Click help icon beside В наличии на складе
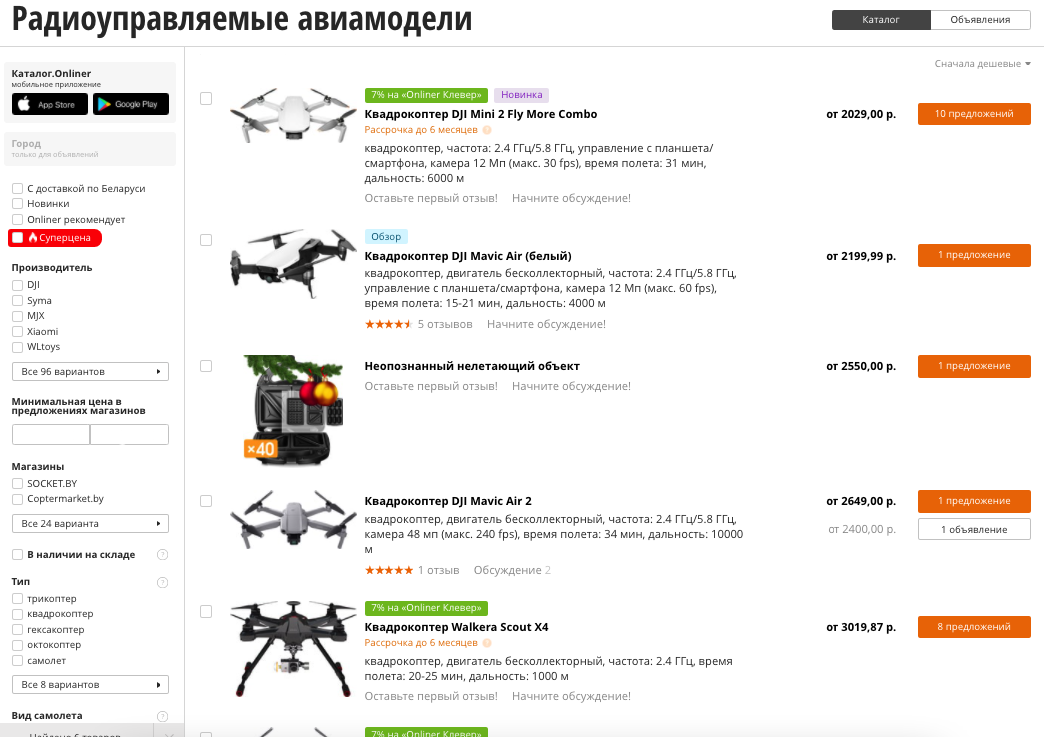This screenshot has height=737, width=1044. [162, 555]
